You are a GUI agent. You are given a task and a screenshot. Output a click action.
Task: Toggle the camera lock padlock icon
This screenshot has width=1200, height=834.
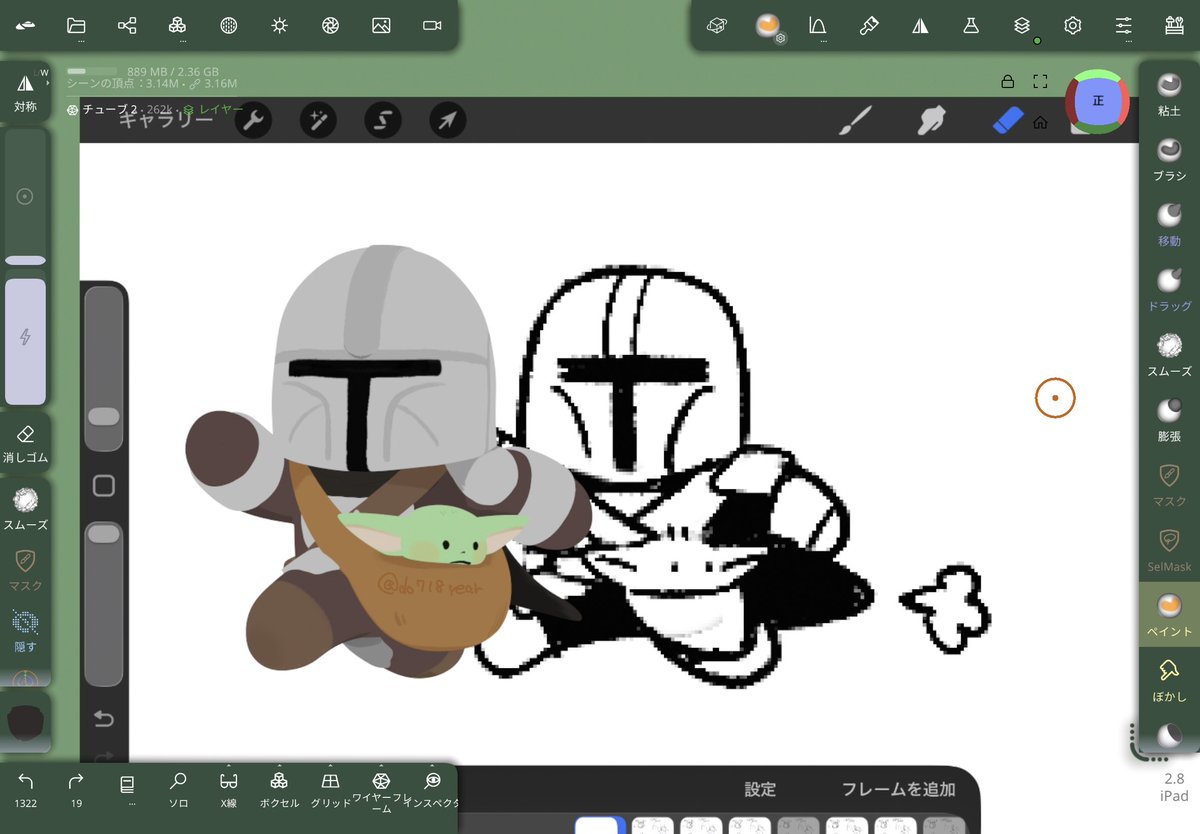click(1007, 81)
